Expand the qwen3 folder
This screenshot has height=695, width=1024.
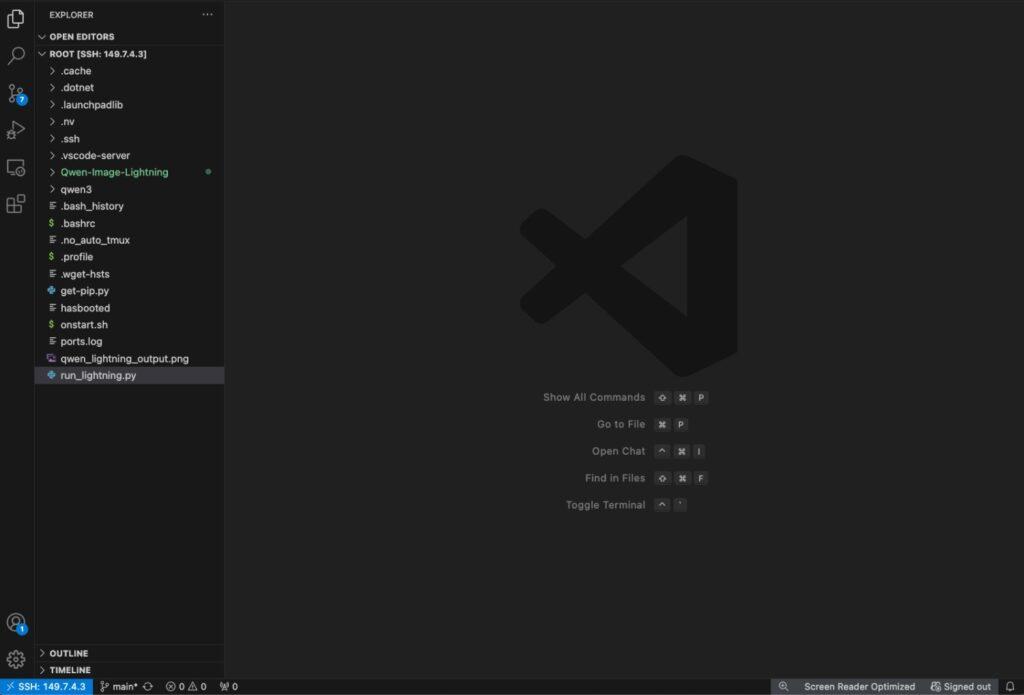[x=129, y=189]
